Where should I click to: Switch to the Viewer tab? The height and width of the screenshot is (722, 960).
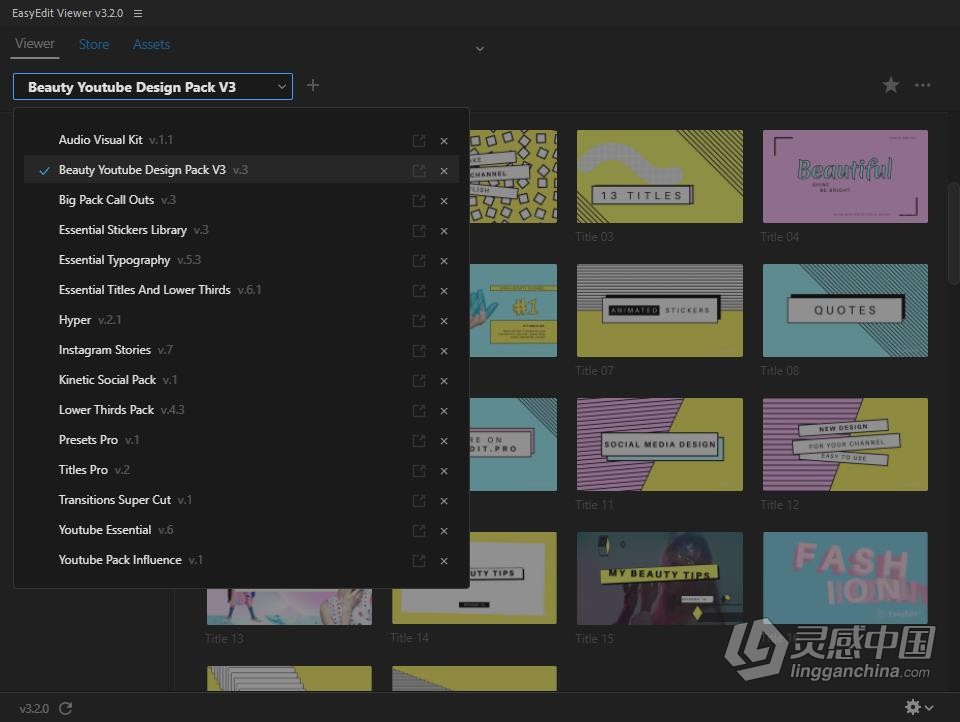coord(35,44)
